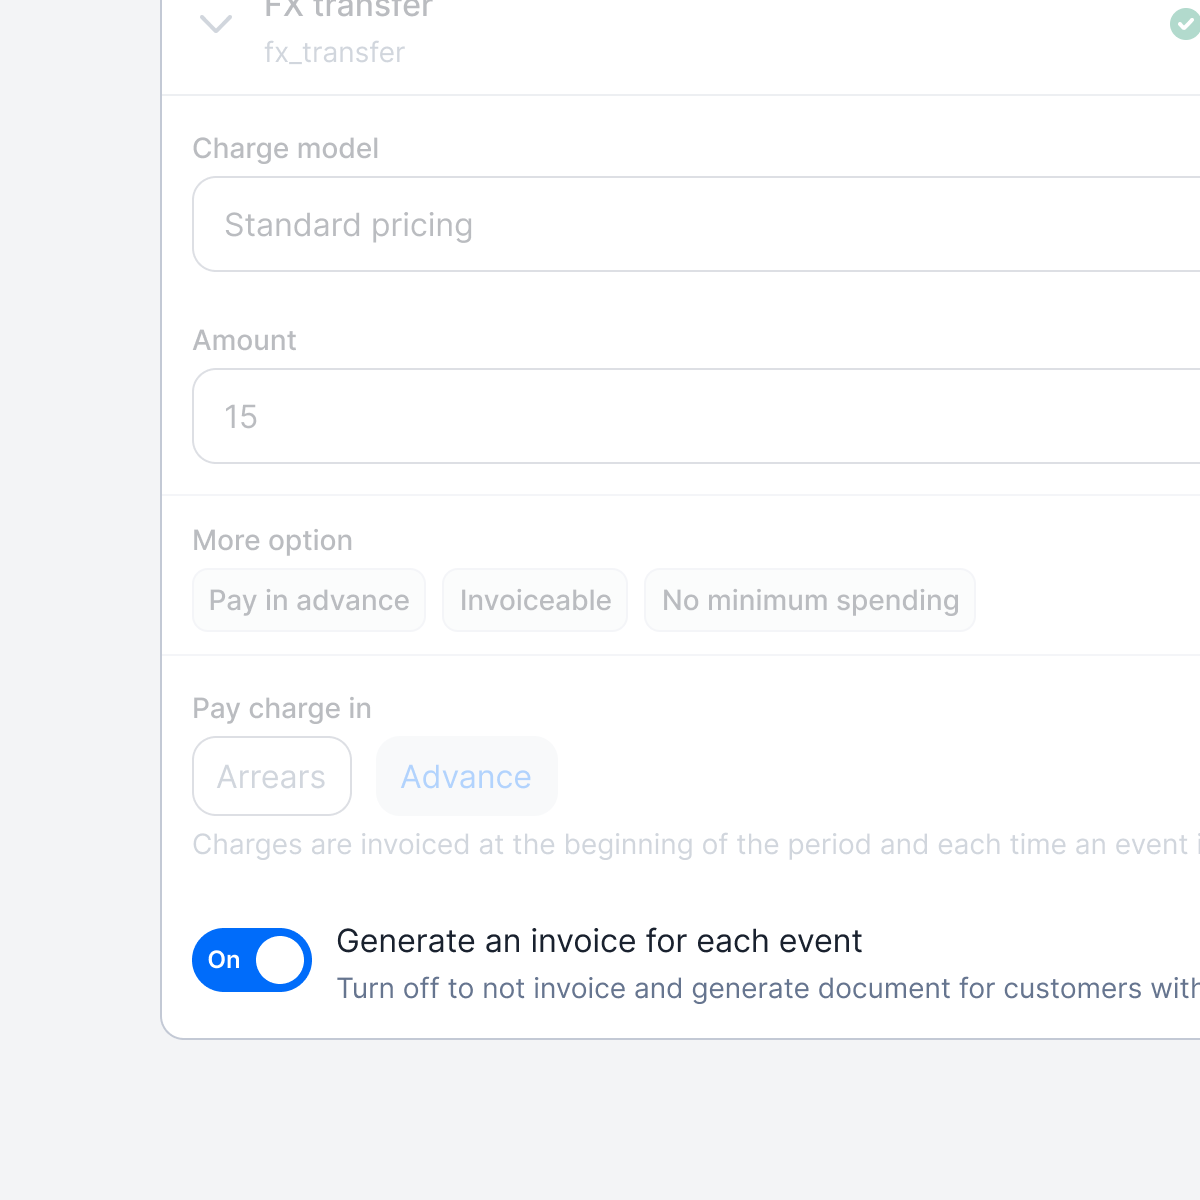Click the Pay charge in heading
Screen dimensions: 1200x1200
(282, 708)
